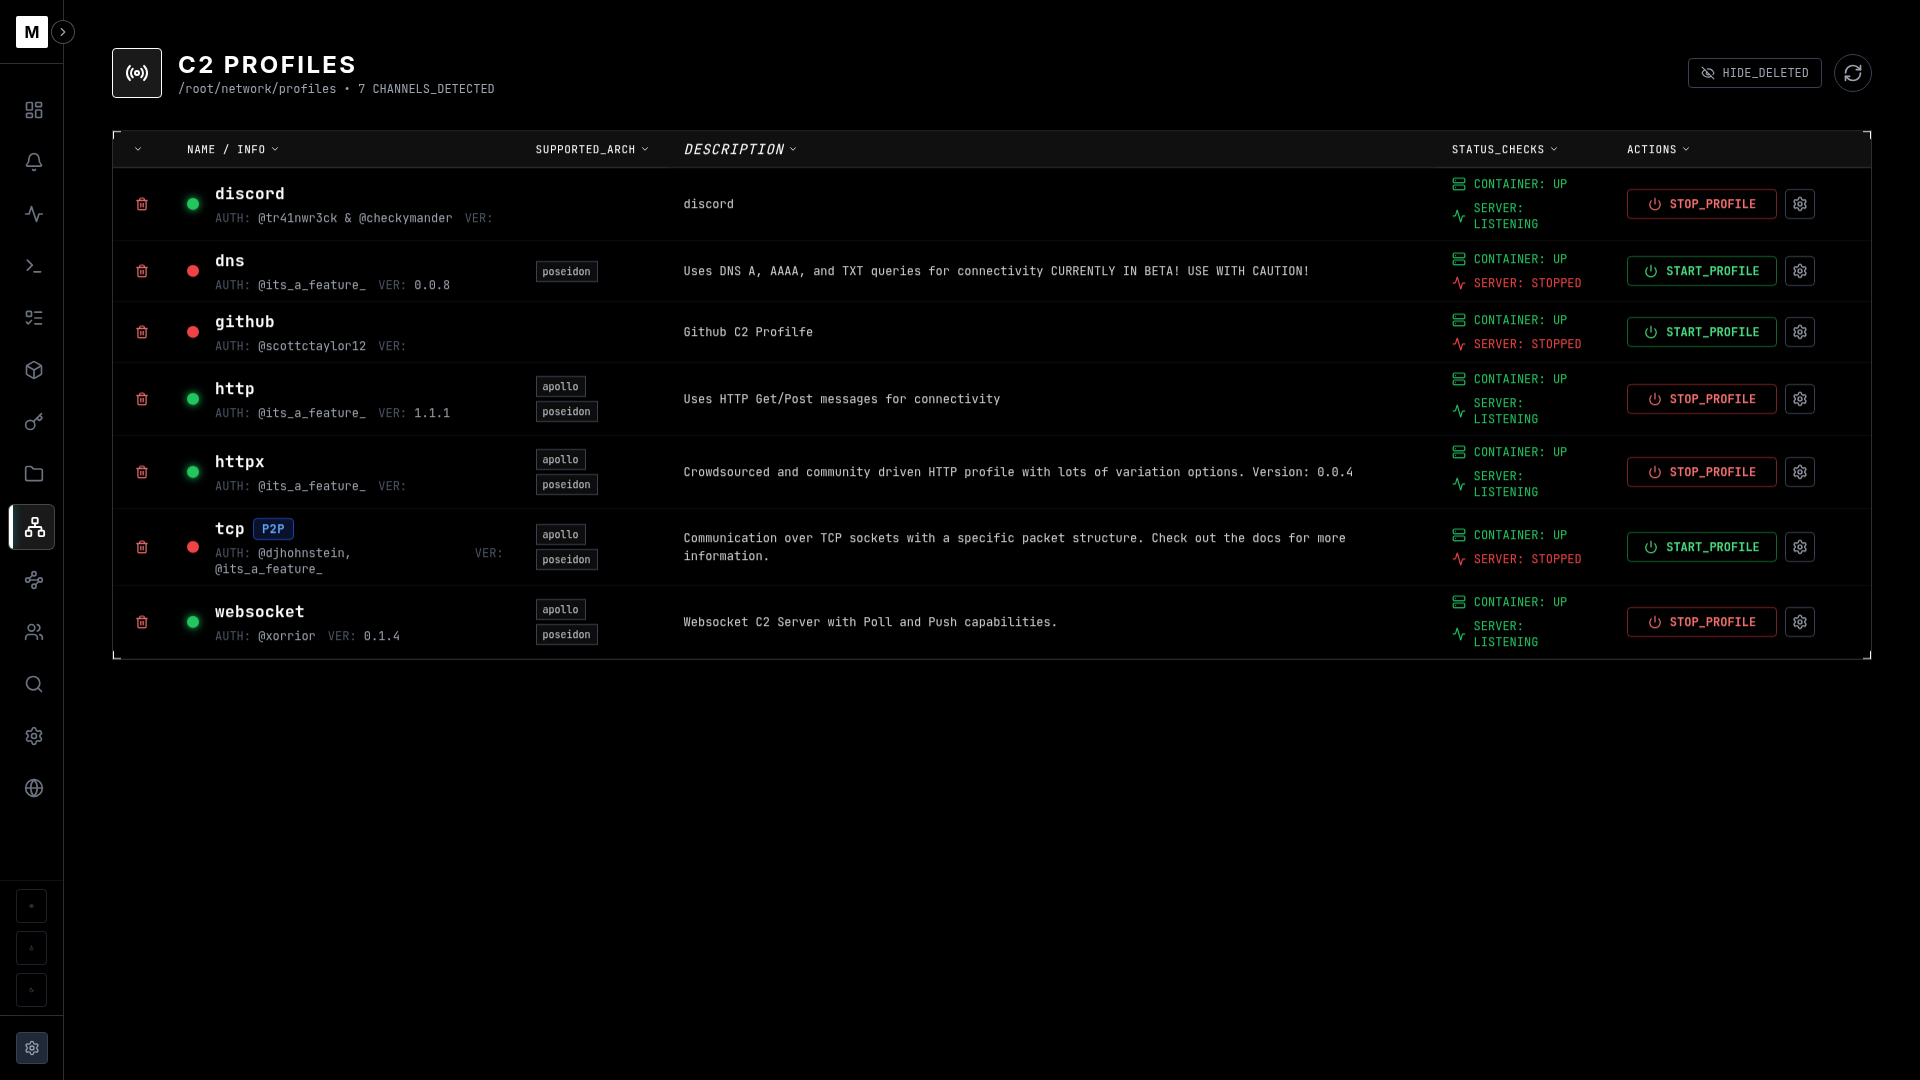Open credentials via the key icon
Viewport: 1920px width, 1080px height.
click(33, 422)
